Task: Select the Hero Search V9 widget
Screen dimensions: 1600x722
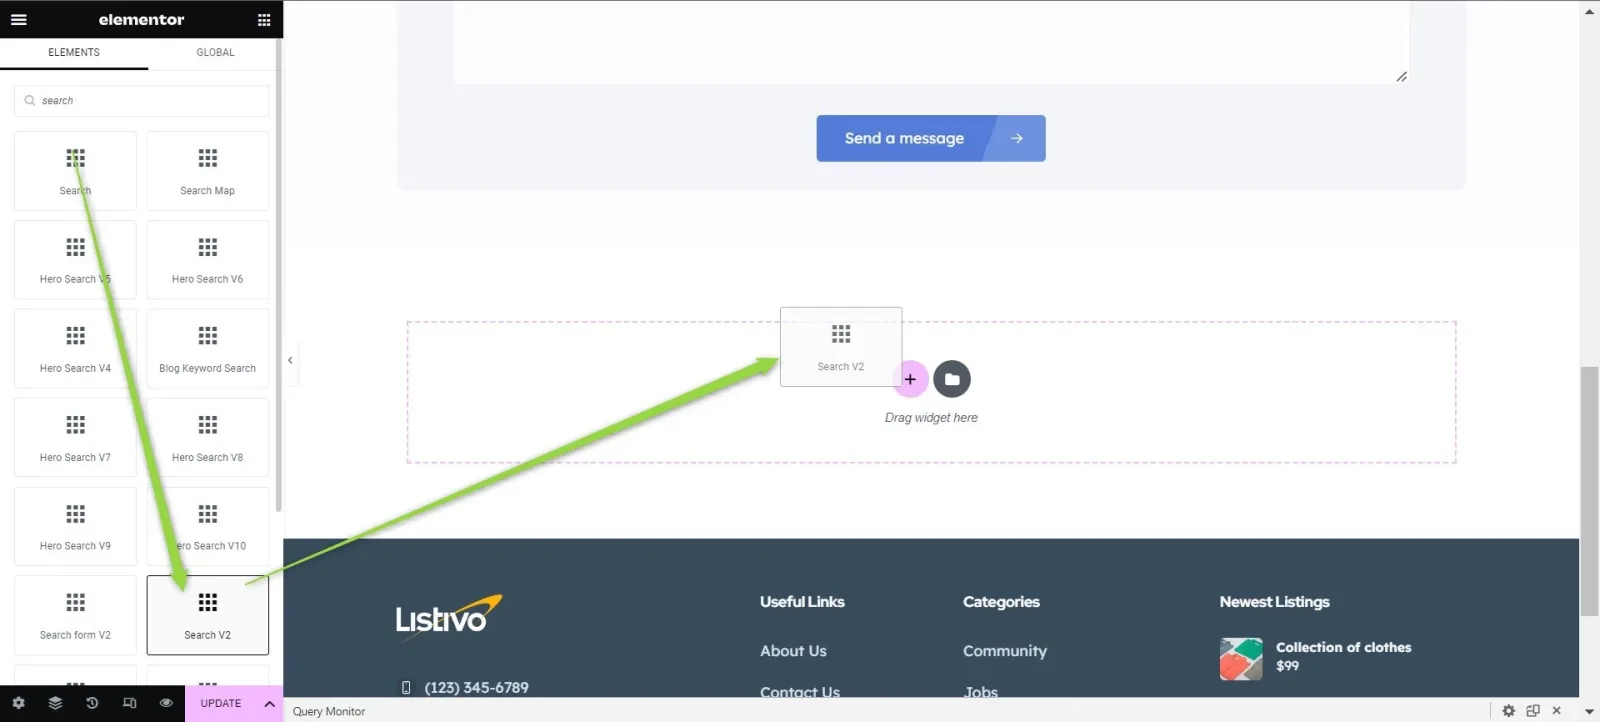Action: 75,527
